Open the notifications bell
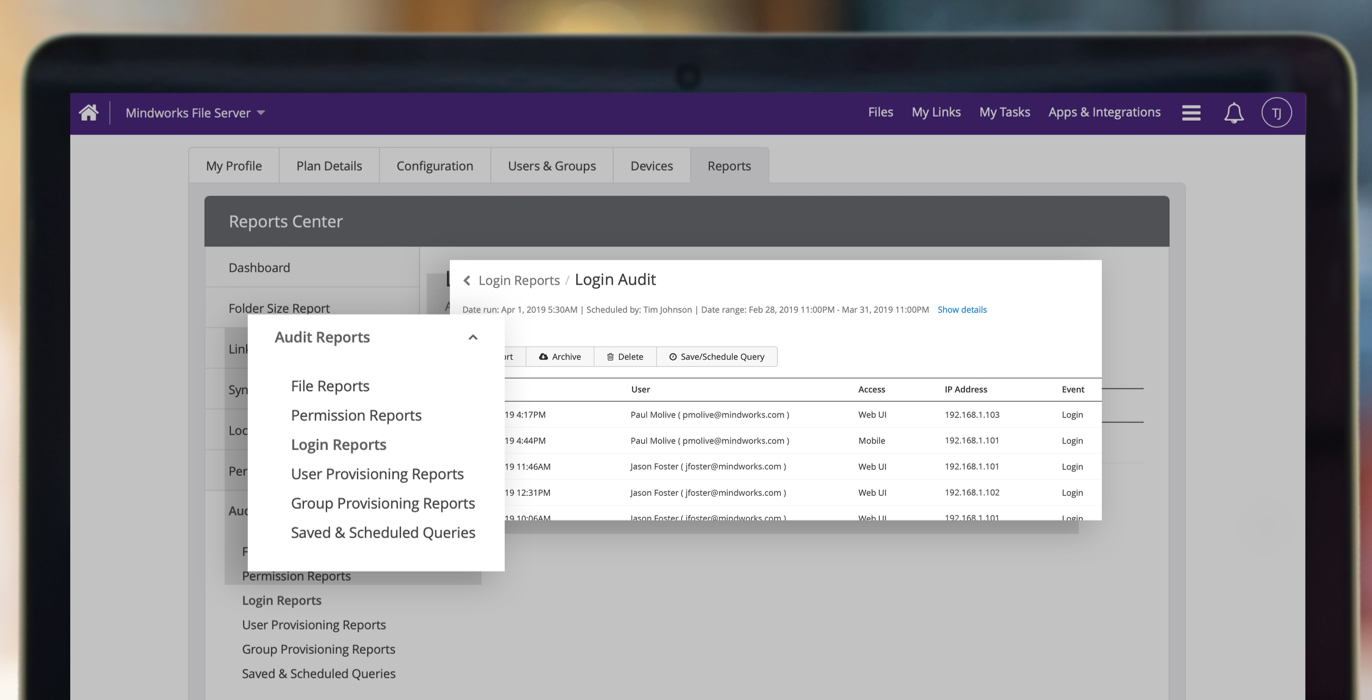The width and height of the screenshot is (1372, 700). click(1234, 113)
